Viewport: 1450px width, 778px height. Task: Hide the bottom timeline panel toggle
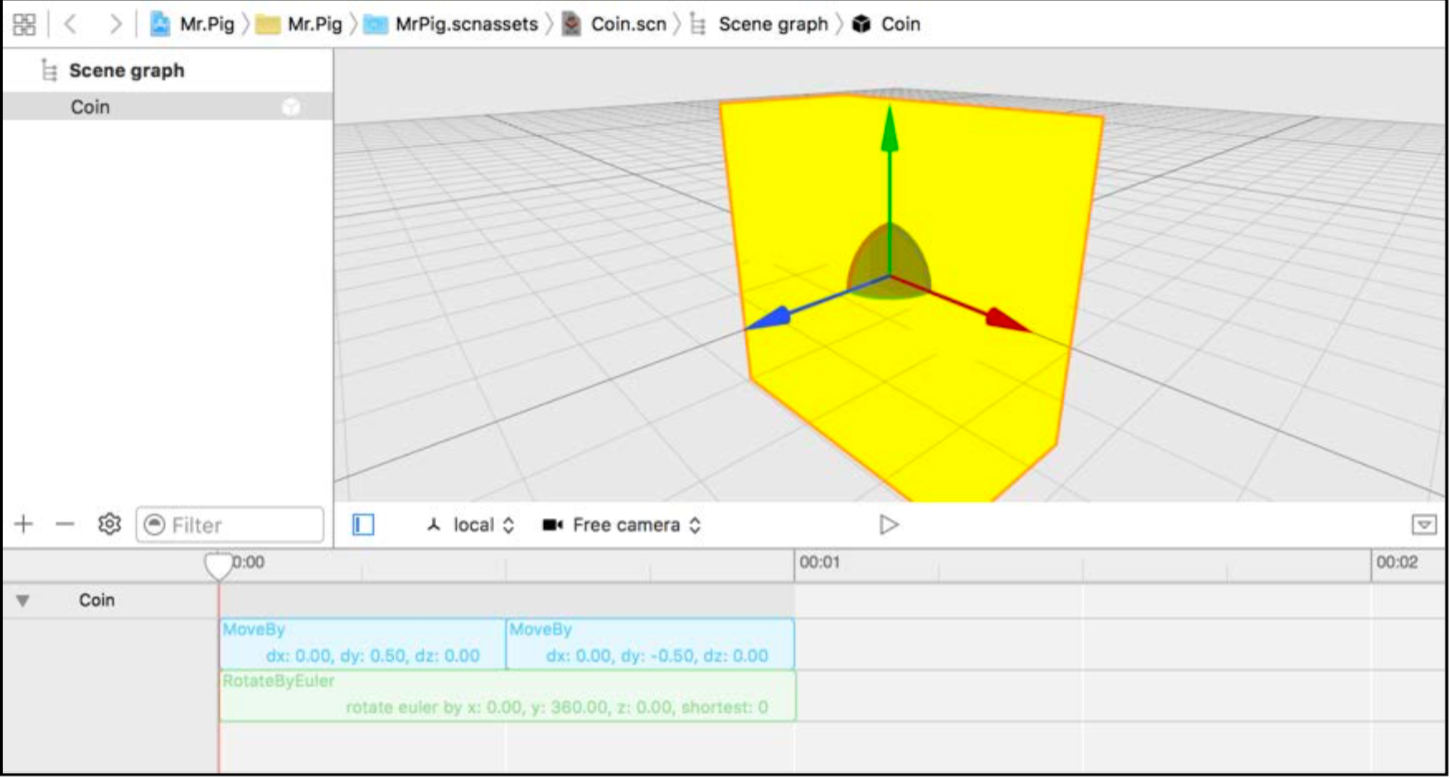click(x=1425, y=524)
